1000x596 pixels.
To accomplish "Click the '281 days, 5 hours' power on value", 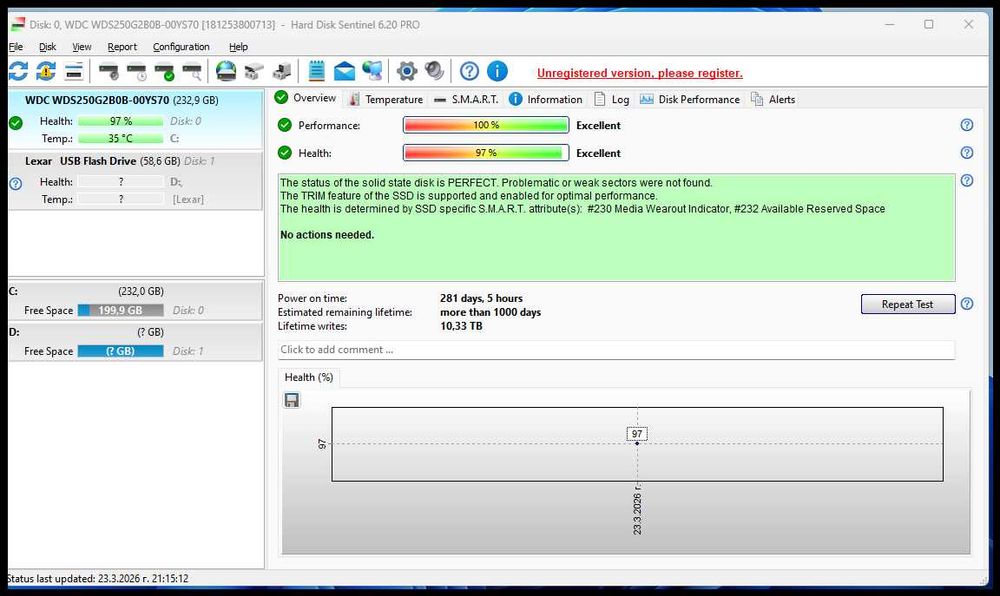I will [482, 298].
